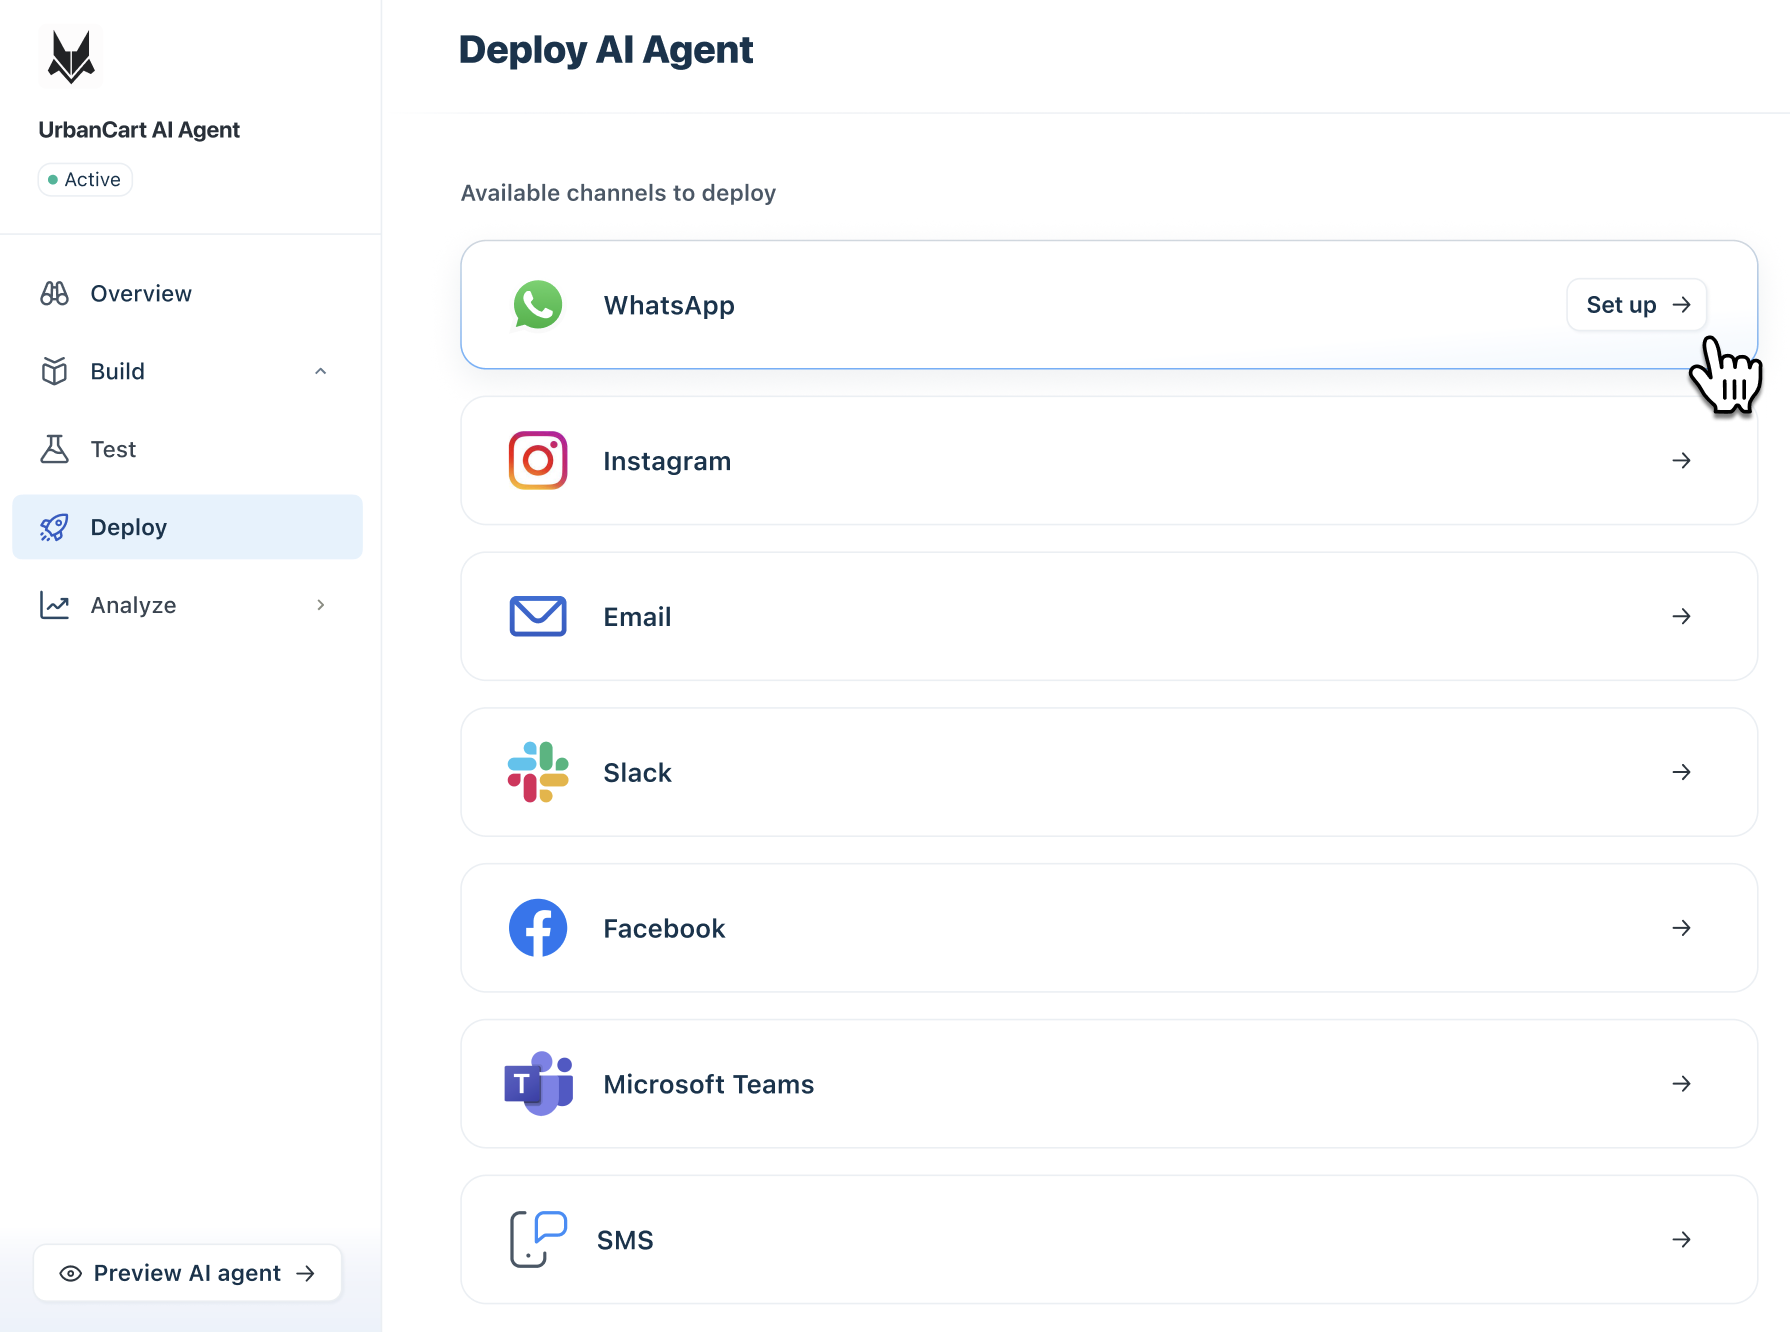Viewport: 1790px width, 1332px height.
Task: Click the Active status badge
Action: (85, 180)
